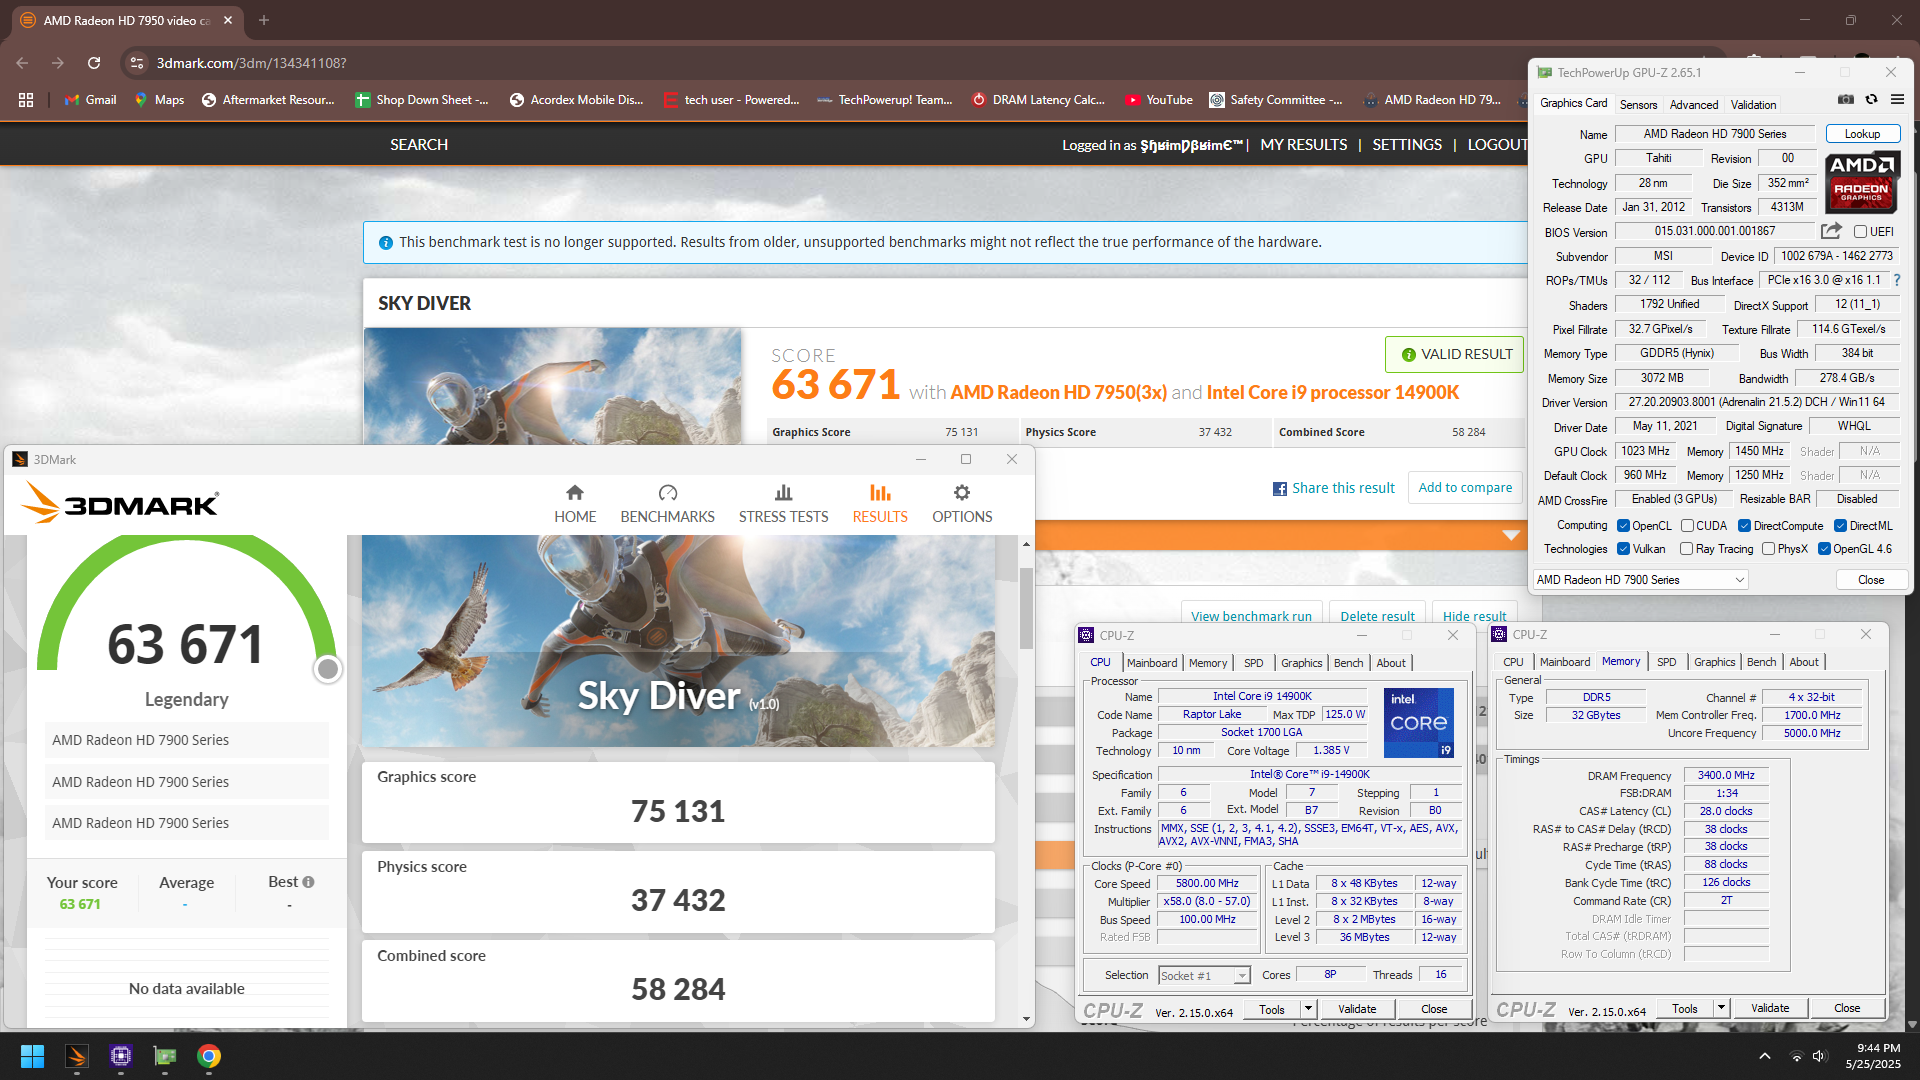The width and height of the screenshot is (1920, 1080).
Task: Toggle the OpenGL 4.6 checkbox in GPU-Z
Action: (1824, 549)
